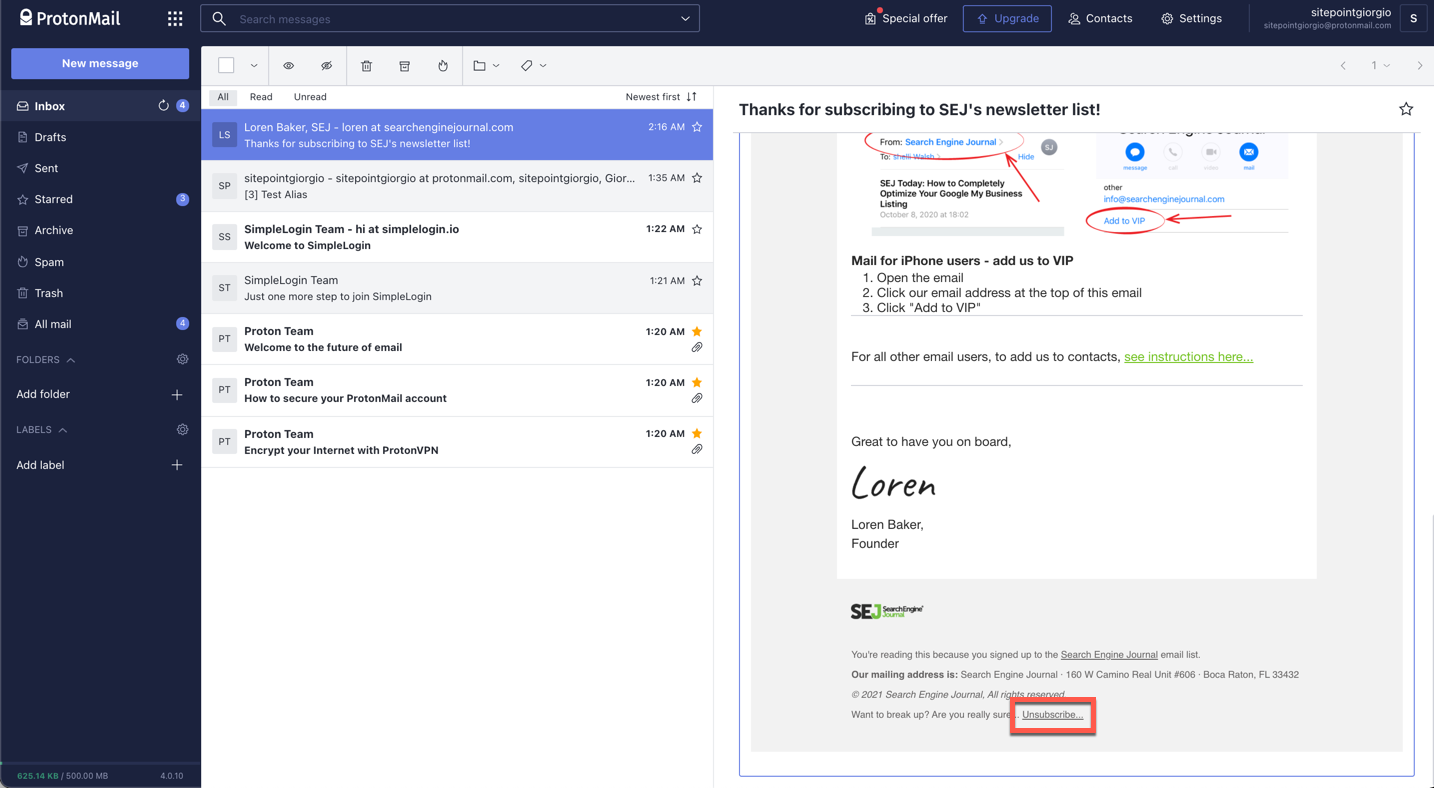The width and height of the screenshot is (1434, 788).
Task: Tick the select-all messages checkbox
Action: pyautogui.click(x=226, y=66)
